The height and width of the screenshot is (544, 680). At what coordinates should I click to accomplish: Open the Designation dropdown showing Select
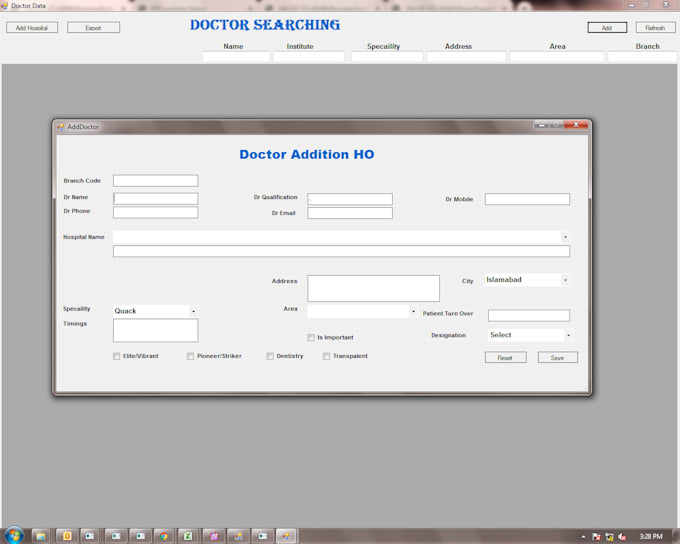pyautogui.click(x=568, y=335)
